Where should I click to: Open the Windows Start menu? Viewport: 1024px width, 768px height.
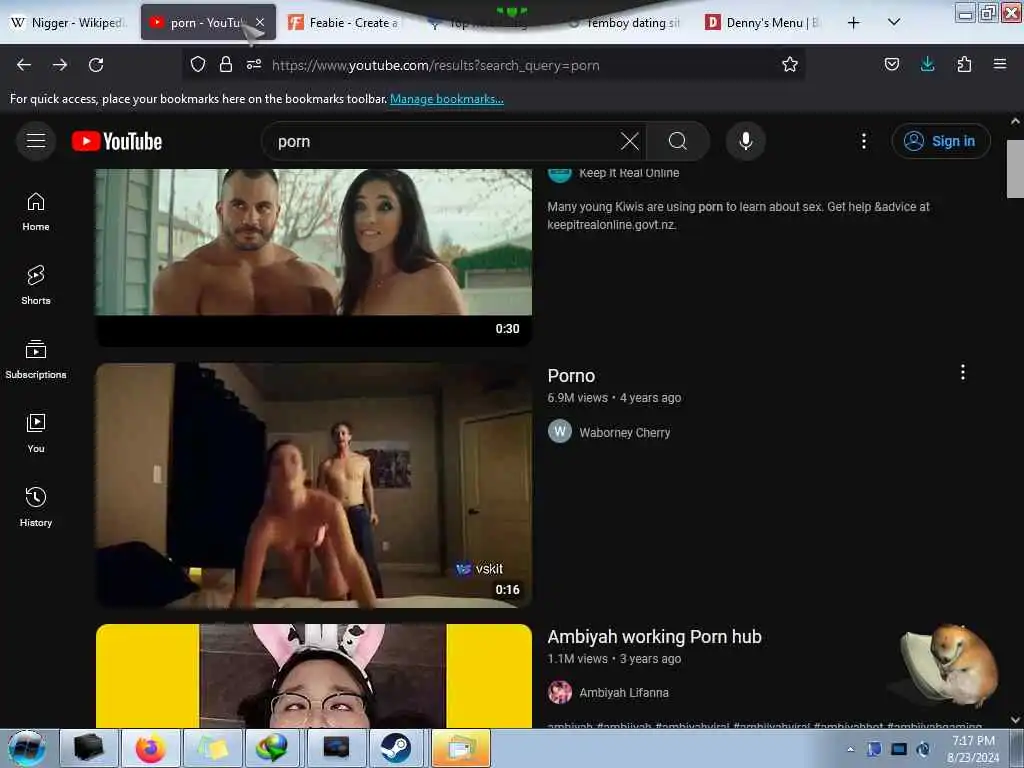[x=26, y=748]
